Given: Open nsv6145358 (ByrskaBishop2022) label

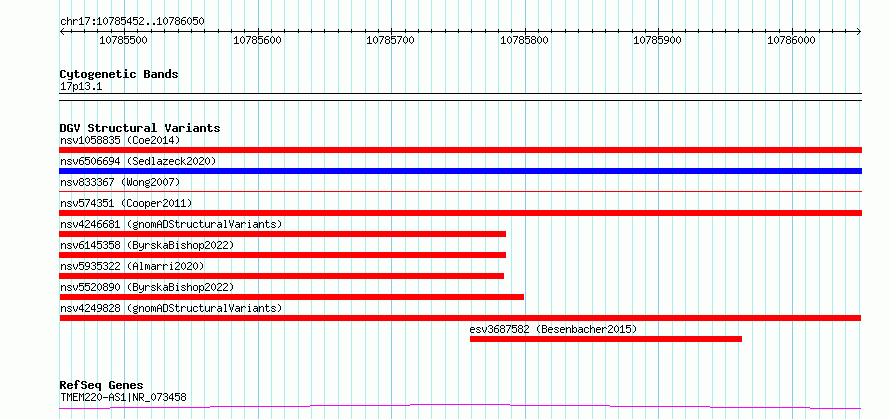Looking at the screenshot, I should [x=147, y=245].
